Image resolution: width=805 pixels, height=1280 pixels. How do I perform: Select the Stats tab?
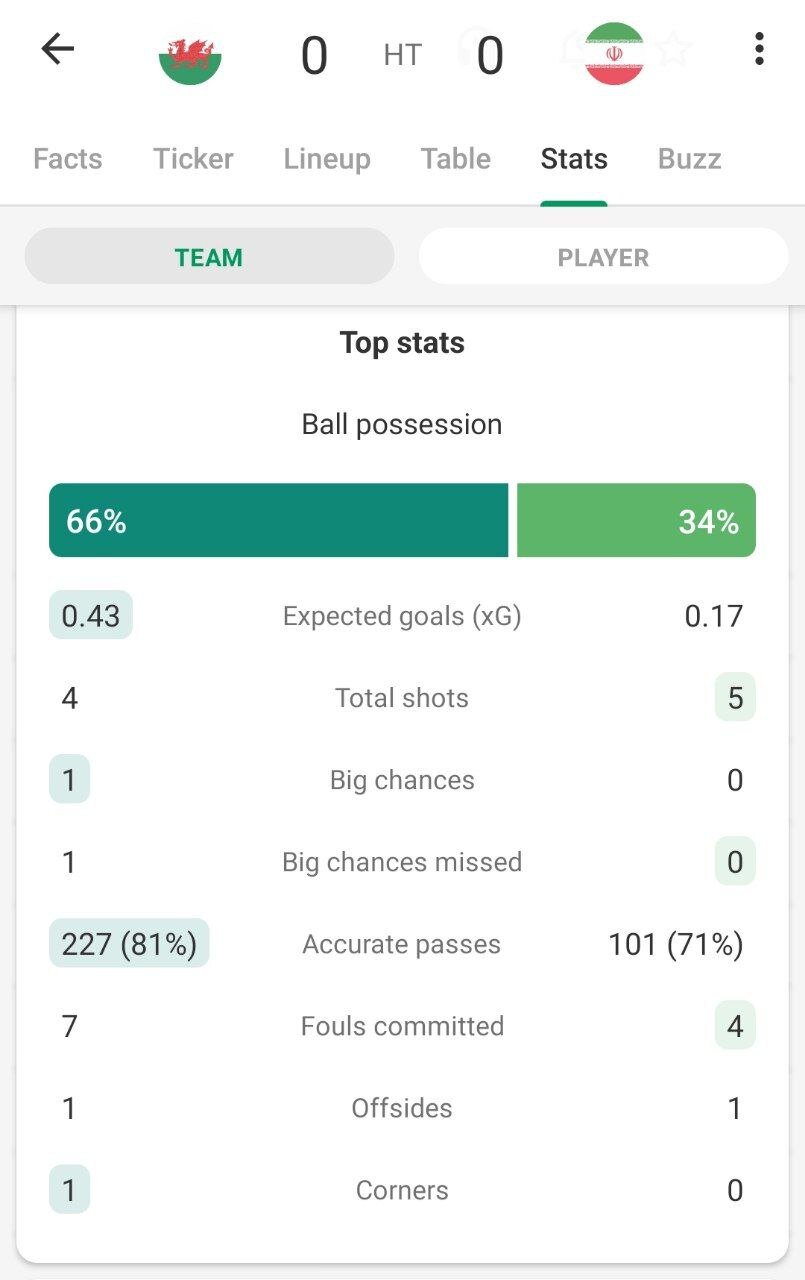574,159
